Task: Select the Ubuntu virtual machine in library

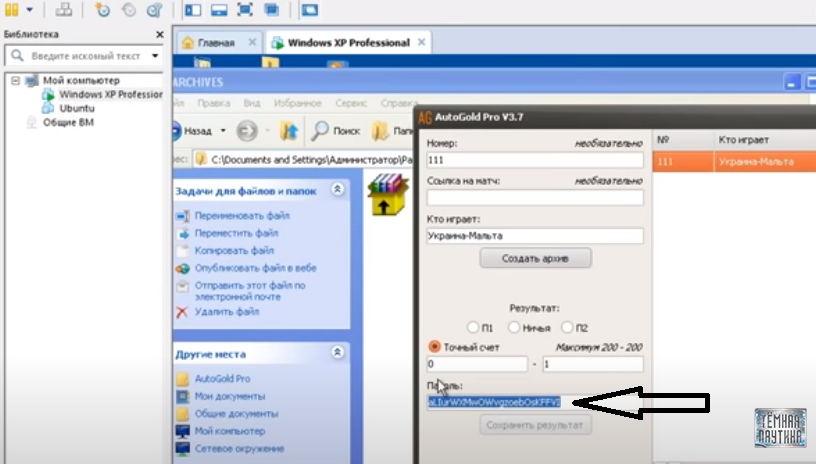Action: (x=77, y=108)
